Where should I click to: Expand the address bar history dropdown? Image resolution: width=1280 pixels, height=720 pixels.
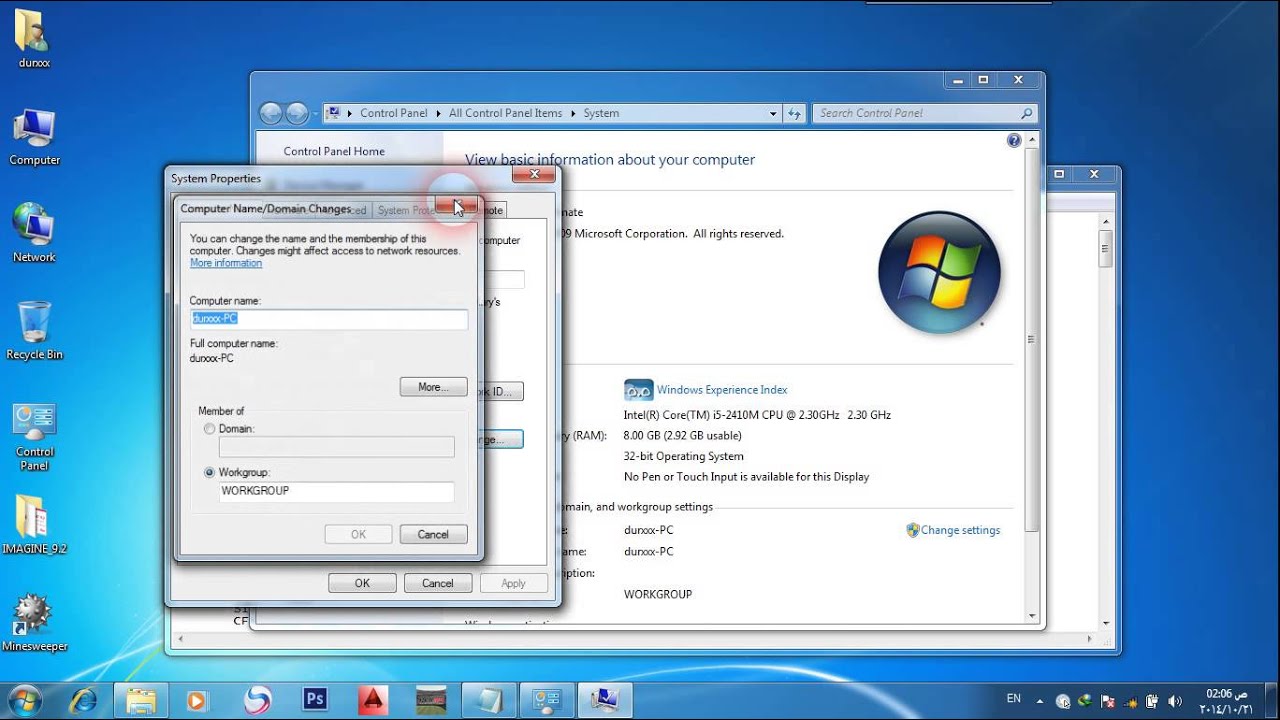pos(773,114)
